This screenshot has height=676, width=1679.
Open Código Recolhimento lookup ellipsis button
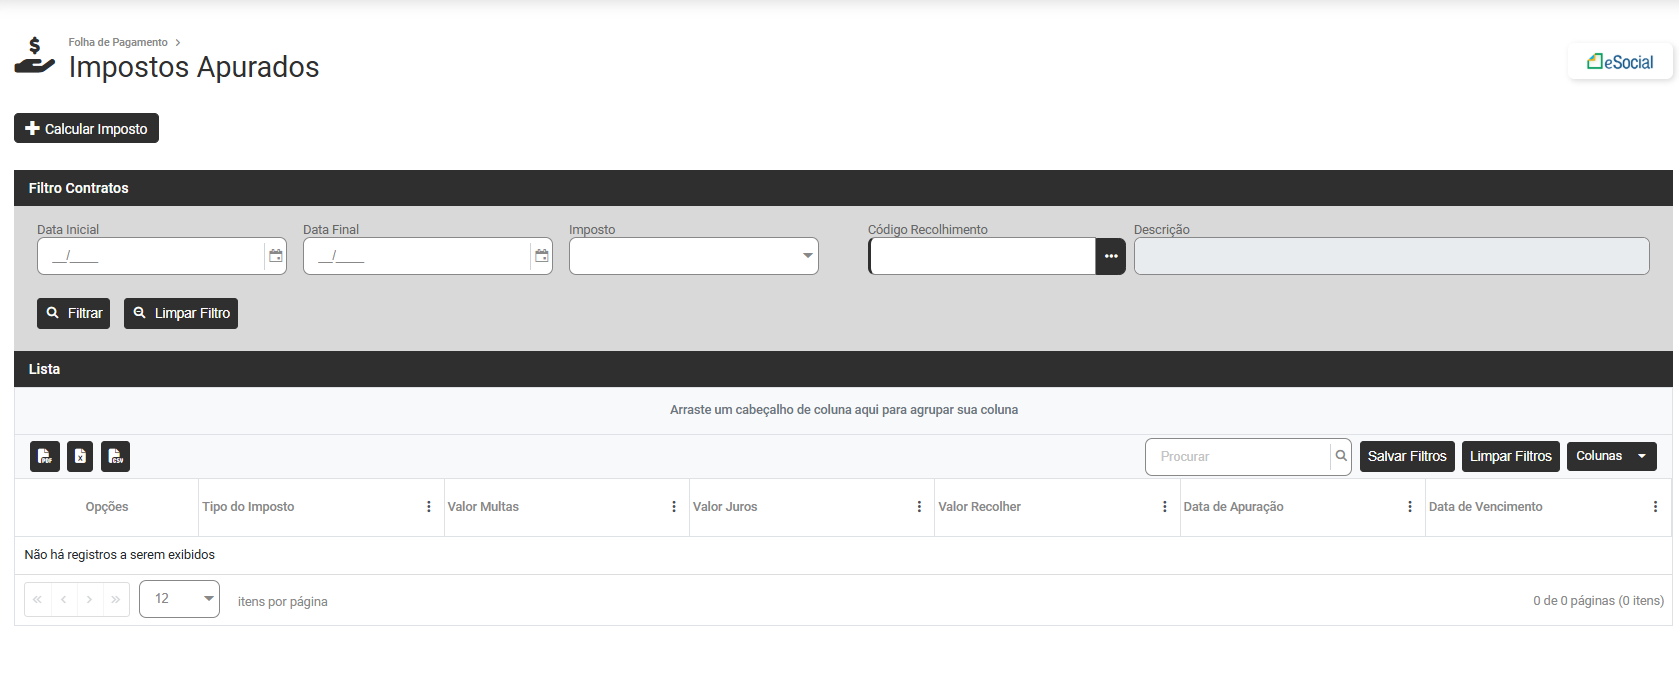point(1111,256)
